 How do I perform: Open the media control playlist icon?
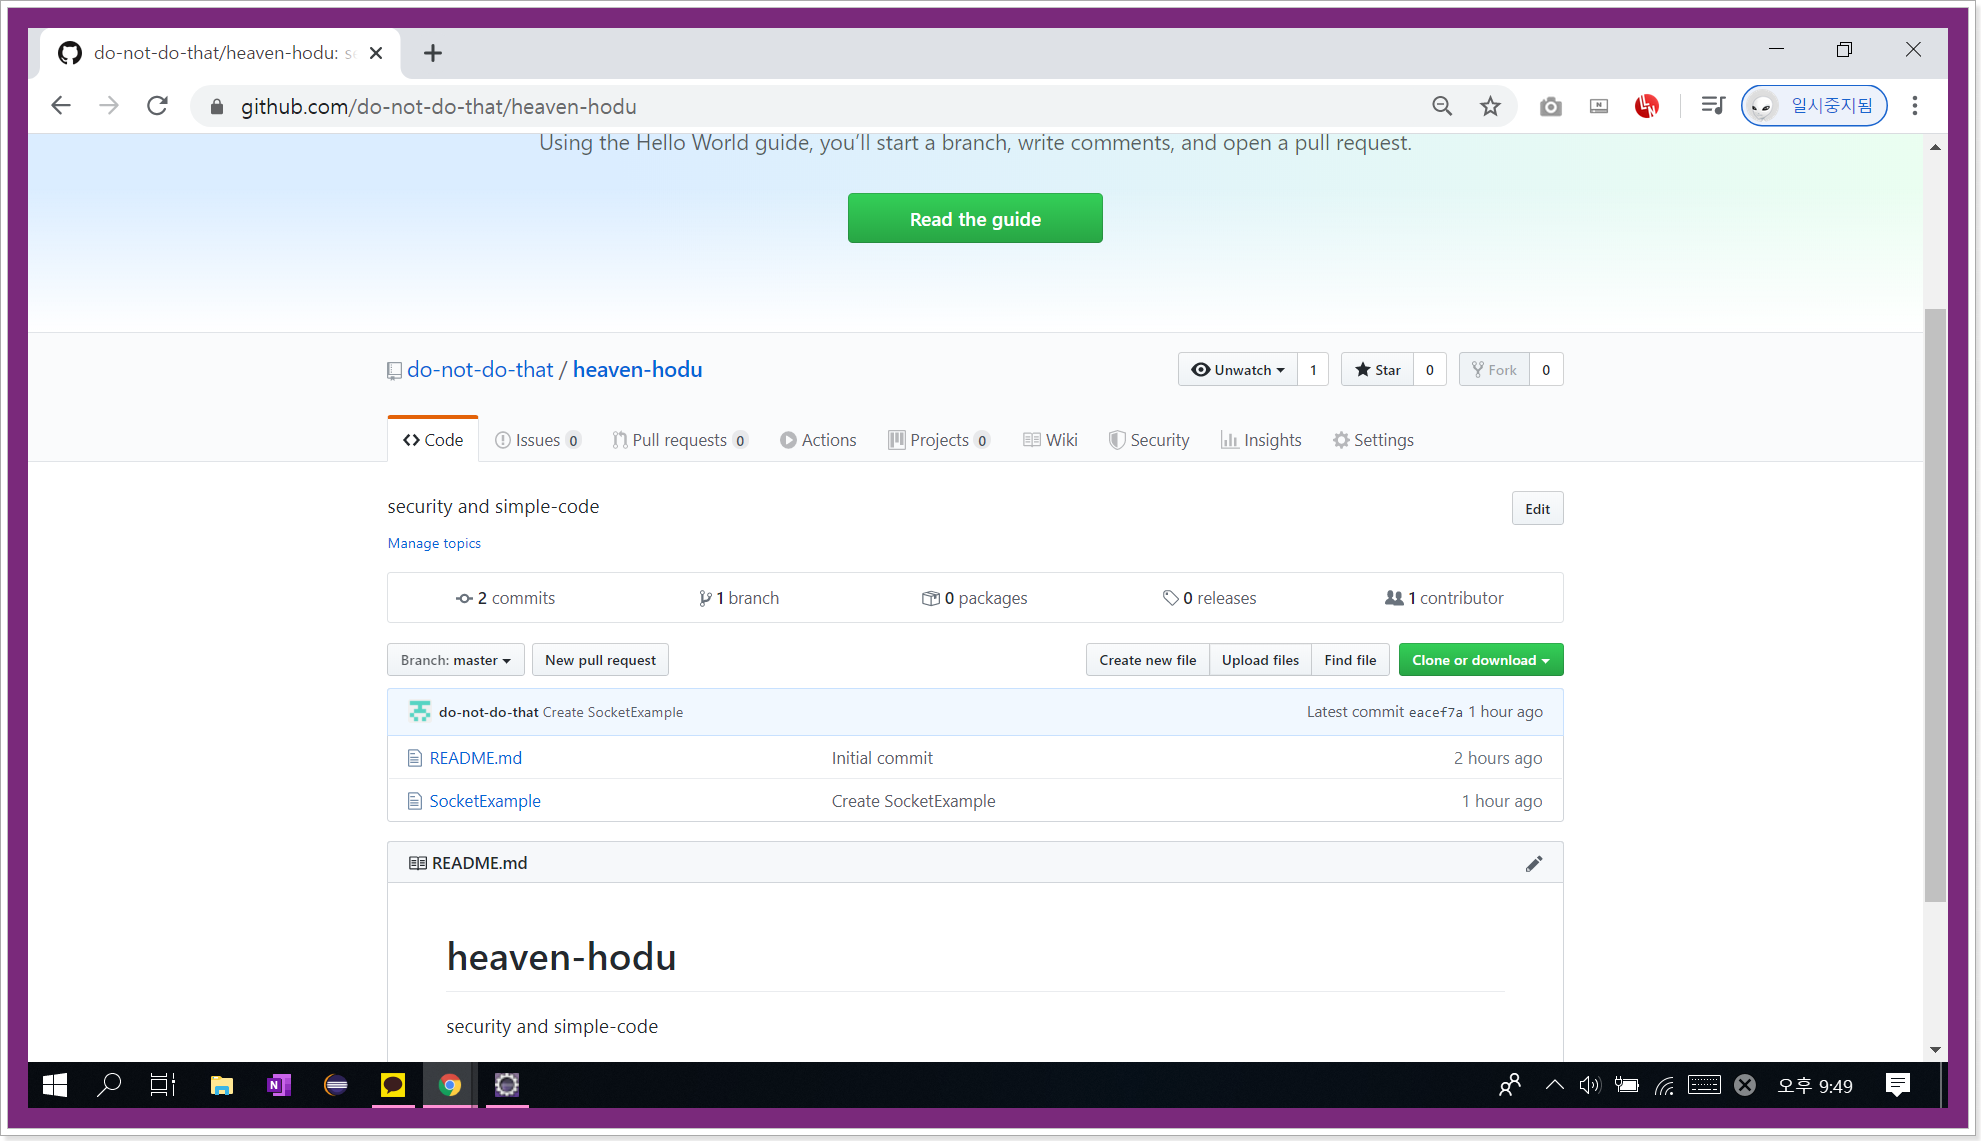[x=1712, y=106]
